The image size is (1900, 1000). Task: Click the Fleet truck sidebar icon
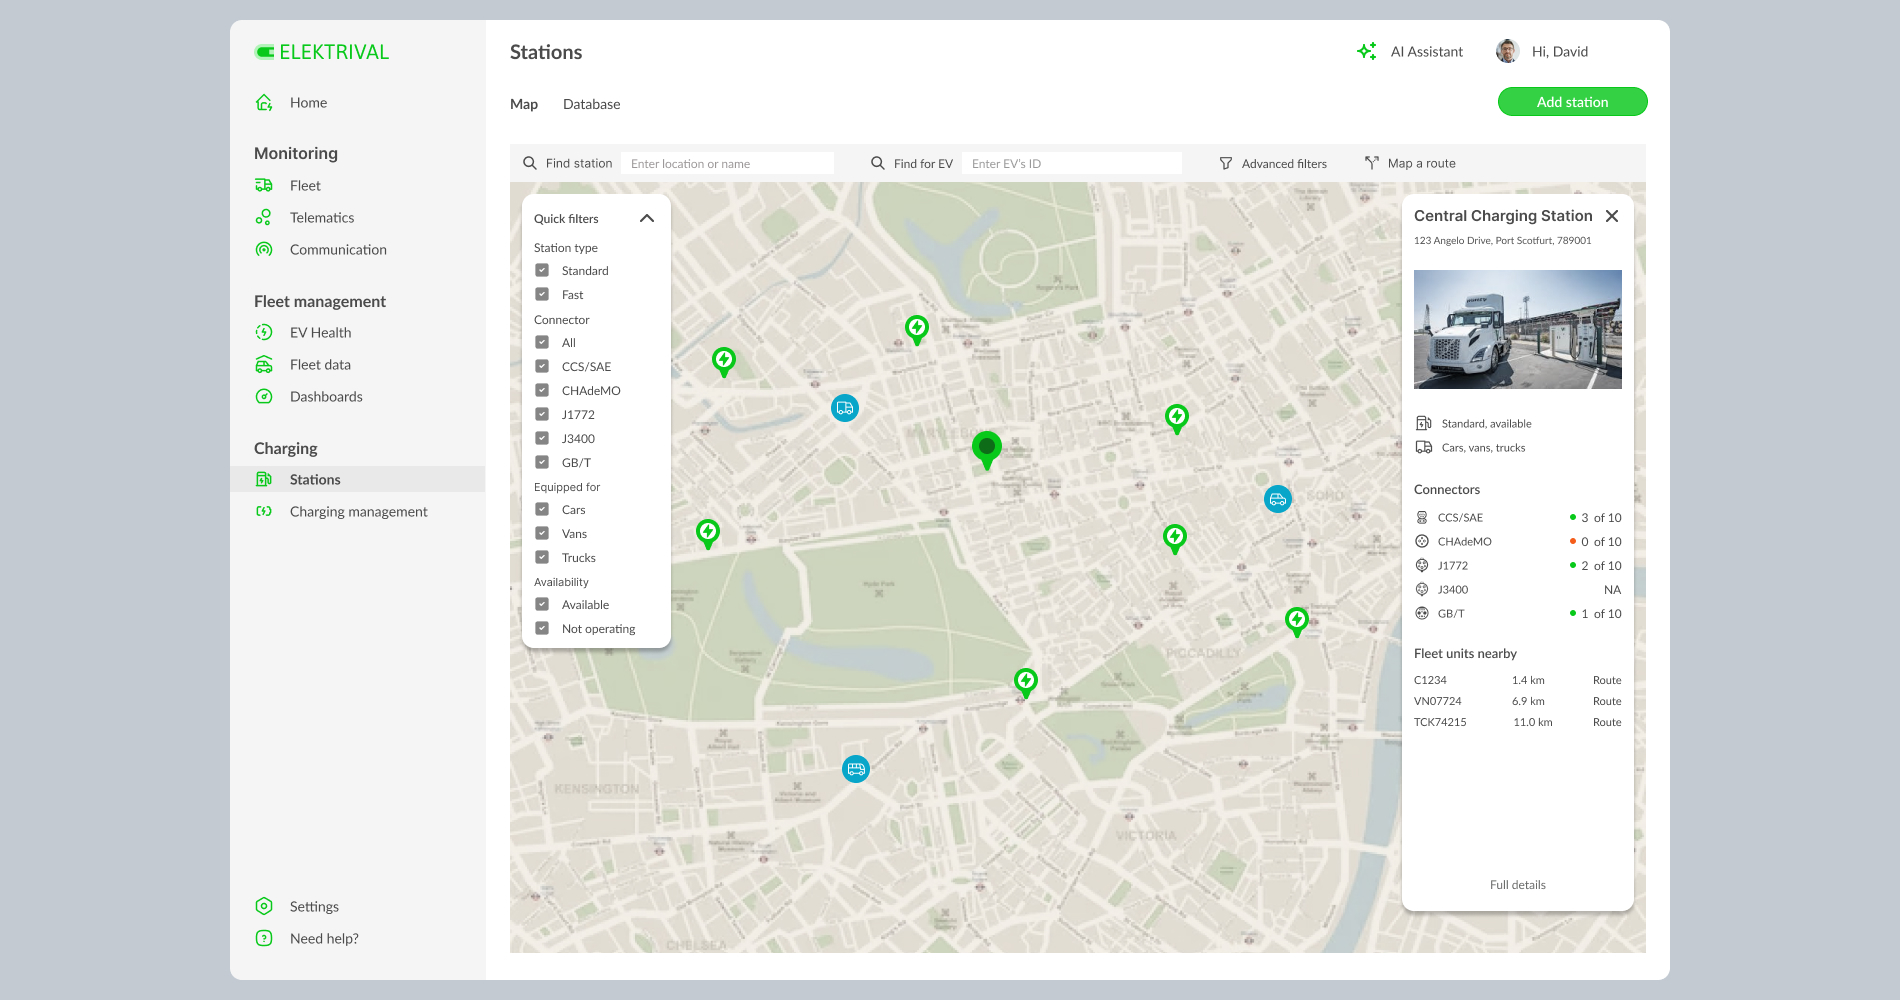pos(264,185)
